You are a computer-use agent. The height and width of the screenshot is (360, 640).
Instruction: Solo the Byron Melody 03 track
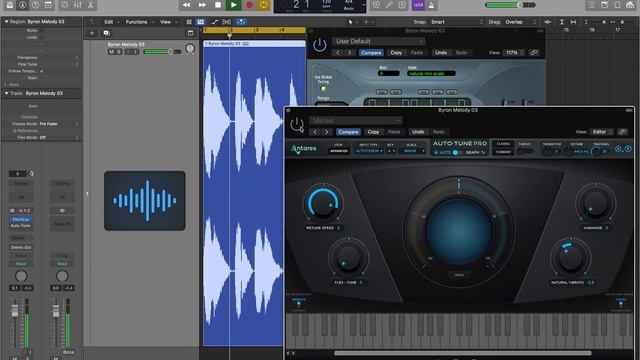click(118, 52)
